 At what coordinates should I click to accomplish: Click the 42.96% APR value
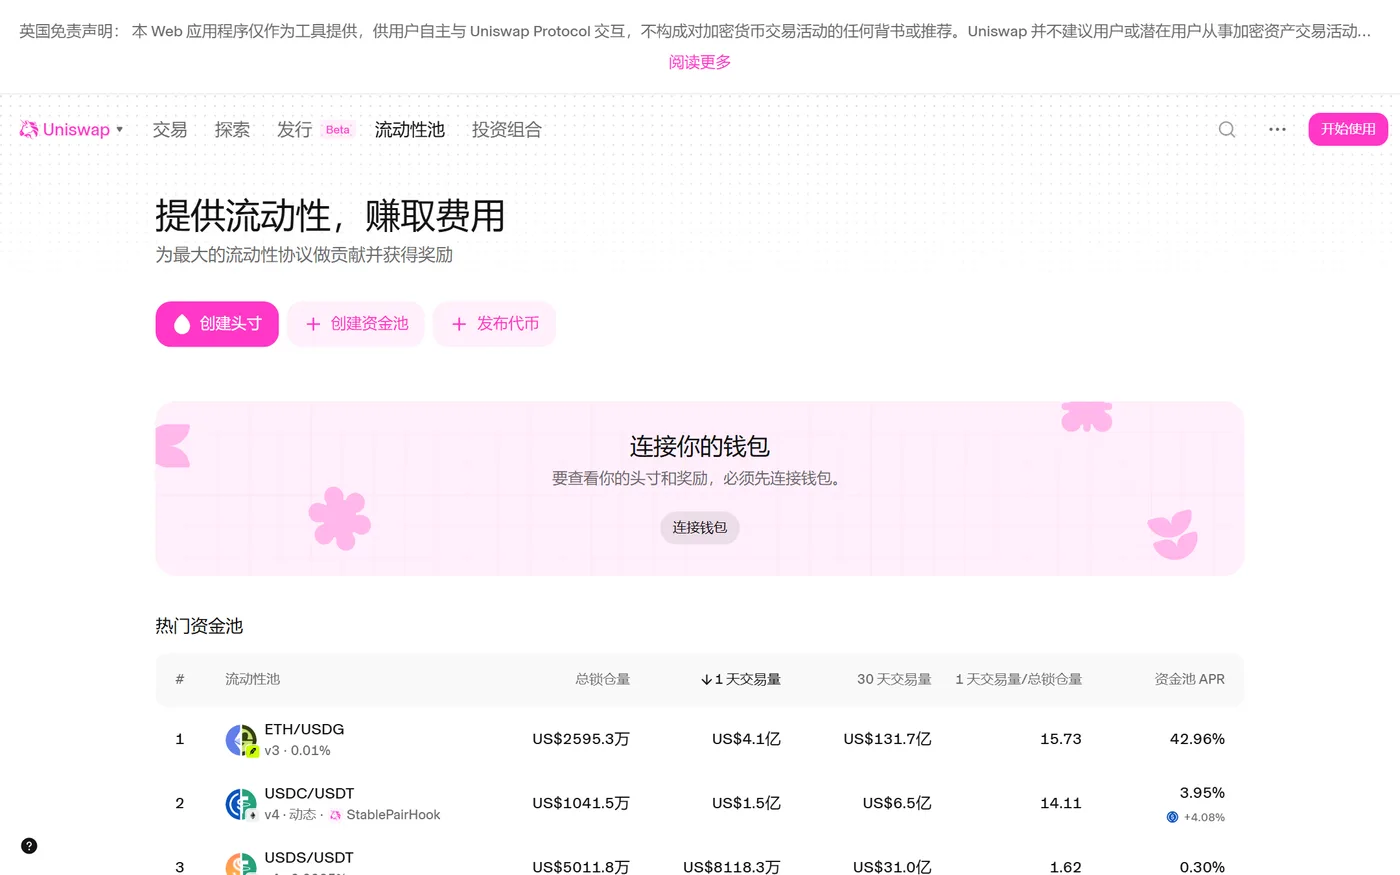coord(1197,739)
